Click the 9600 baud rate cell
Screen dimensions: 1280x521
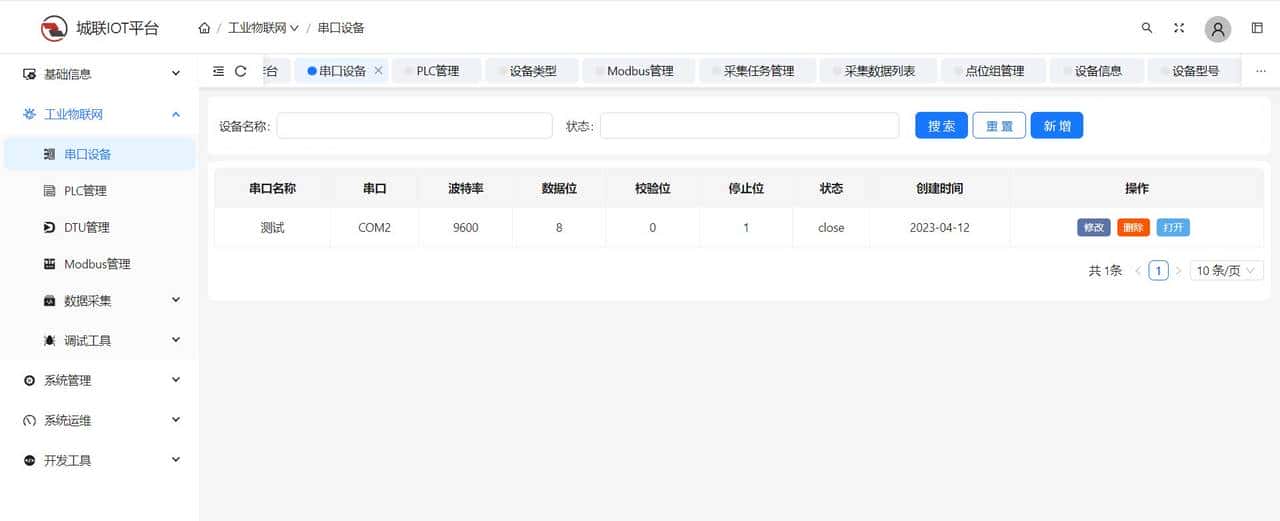click(x=465, y=228)
